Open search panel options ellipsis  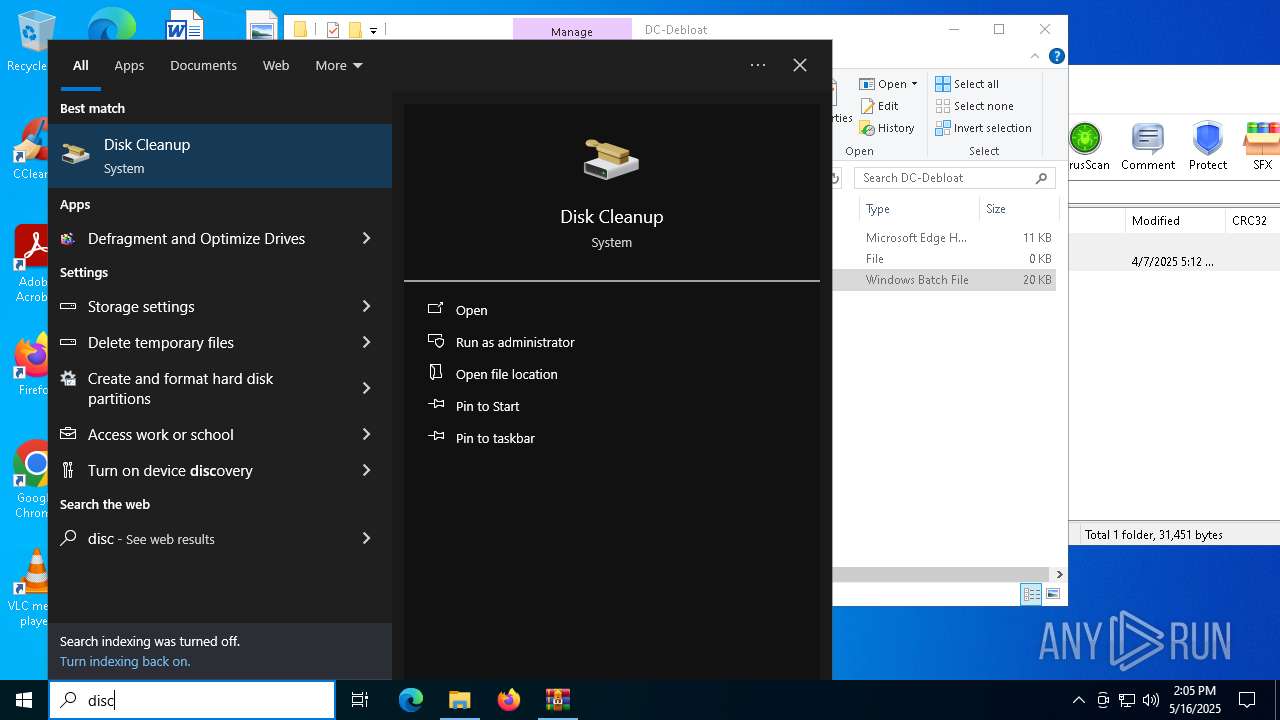point(758,65)
